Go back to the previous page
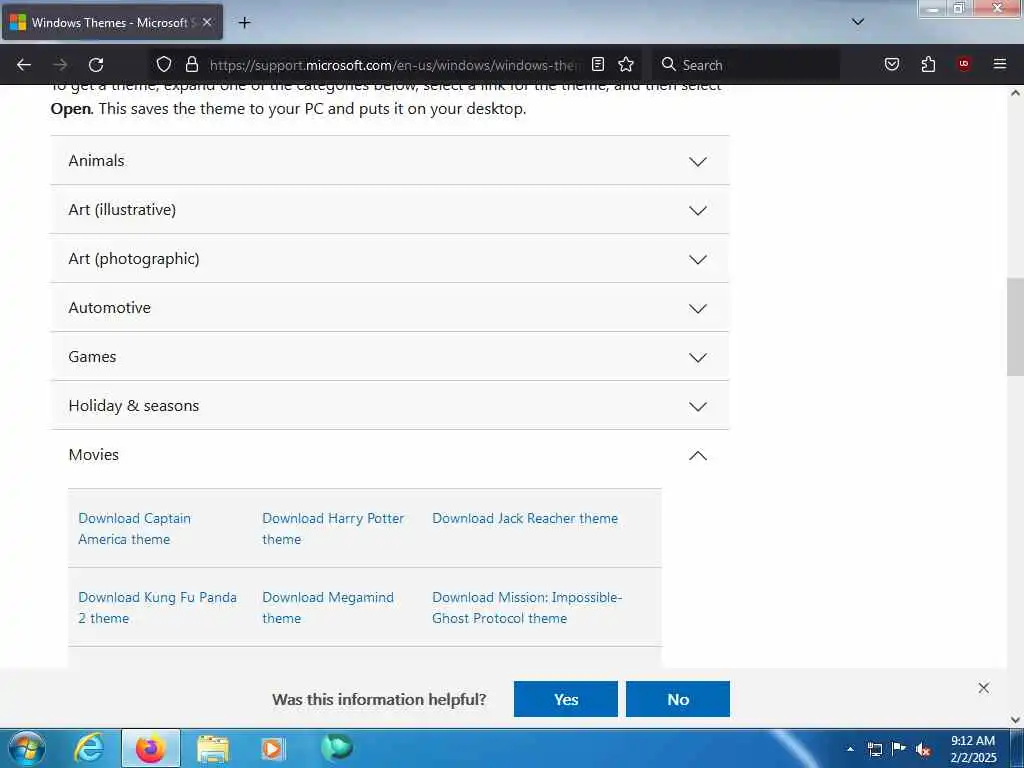Image resolution: width=1024 pixels, height=768 pixels. [x=24, y=65]
